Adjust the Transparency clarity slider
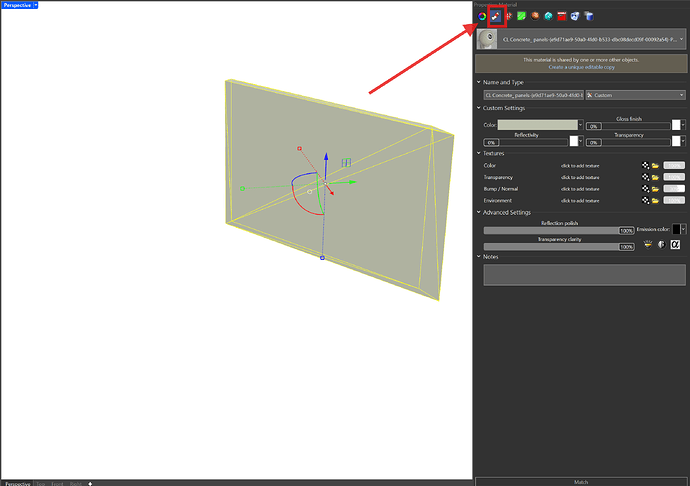This screenshot has width=690, height=486. (559, 247)
